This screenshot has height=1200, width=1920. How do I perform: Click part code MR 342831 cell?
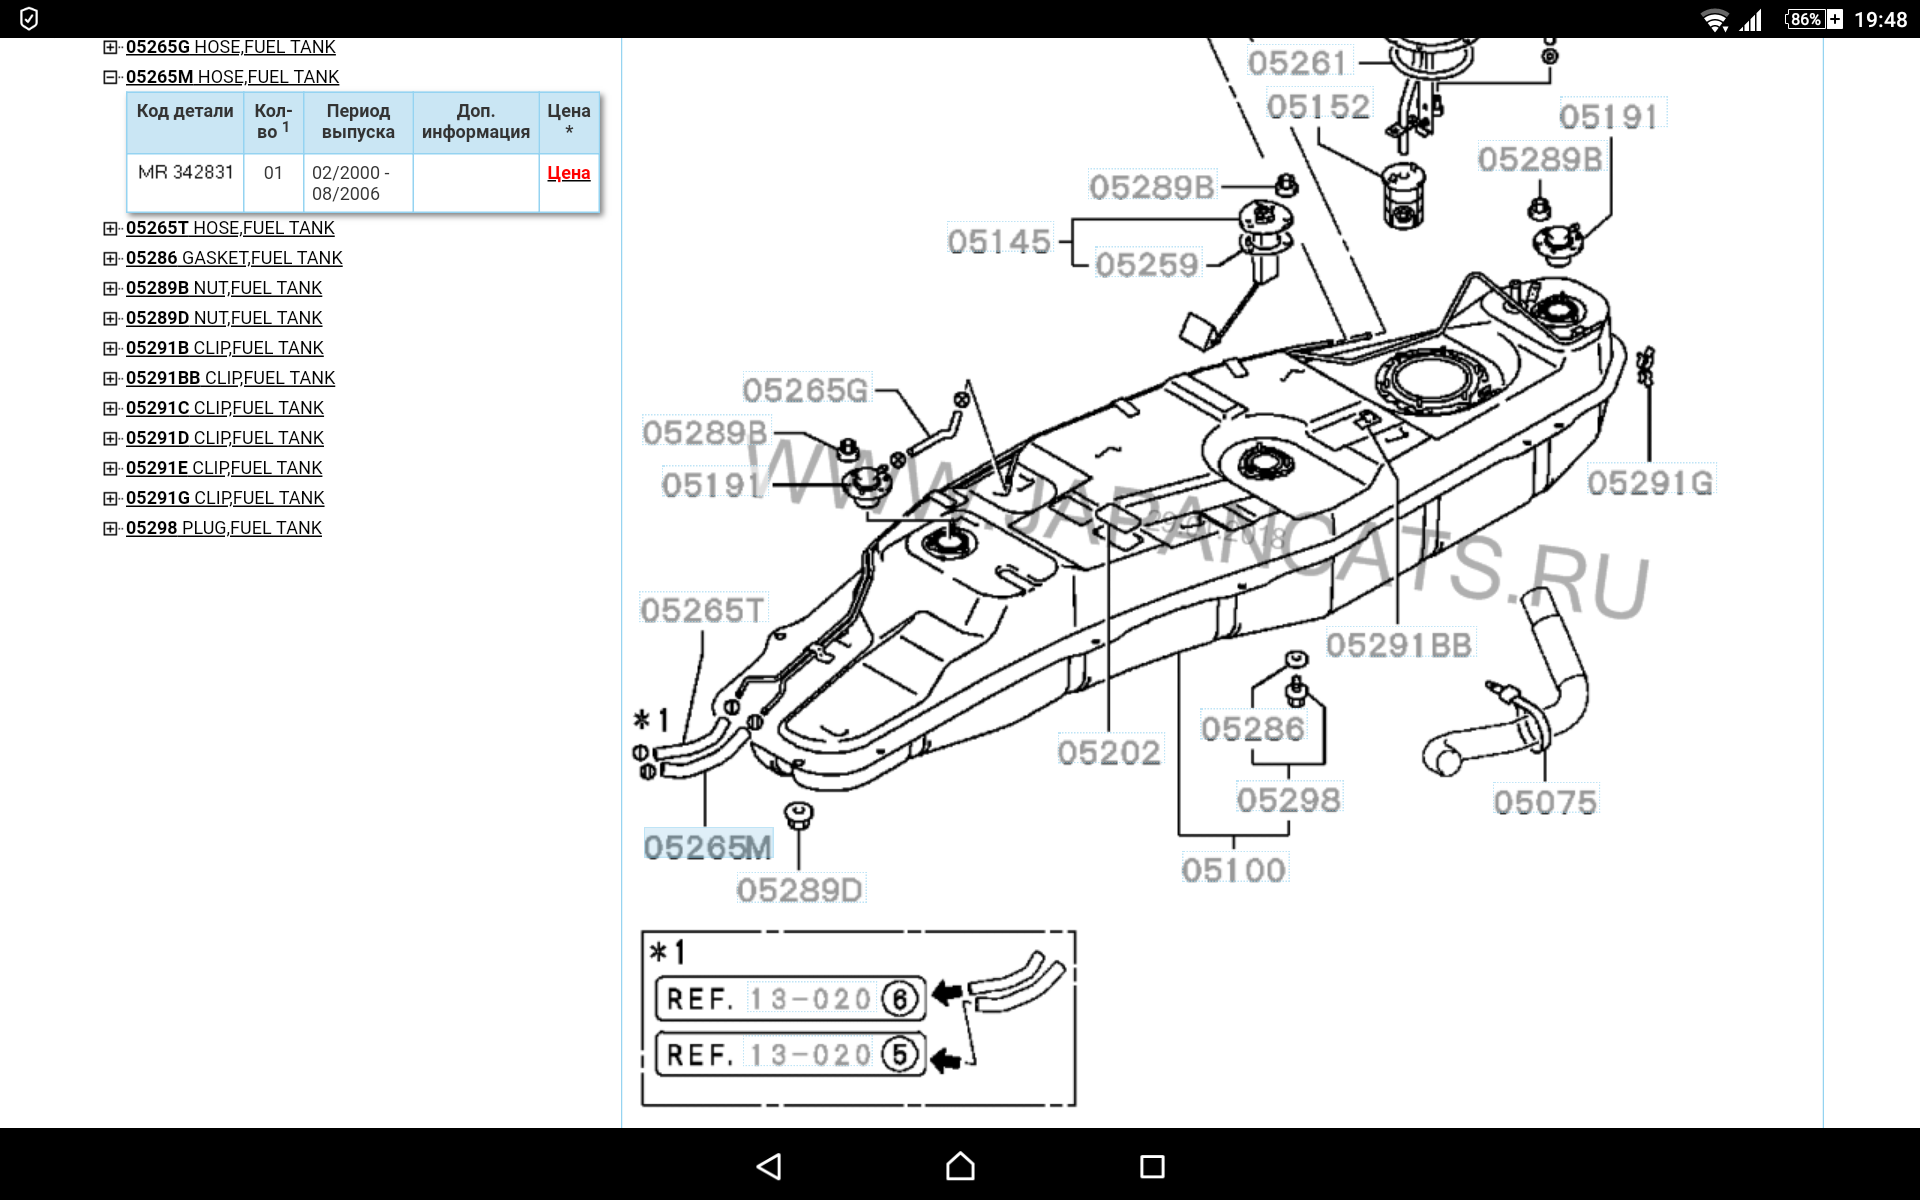click(186, 172)
